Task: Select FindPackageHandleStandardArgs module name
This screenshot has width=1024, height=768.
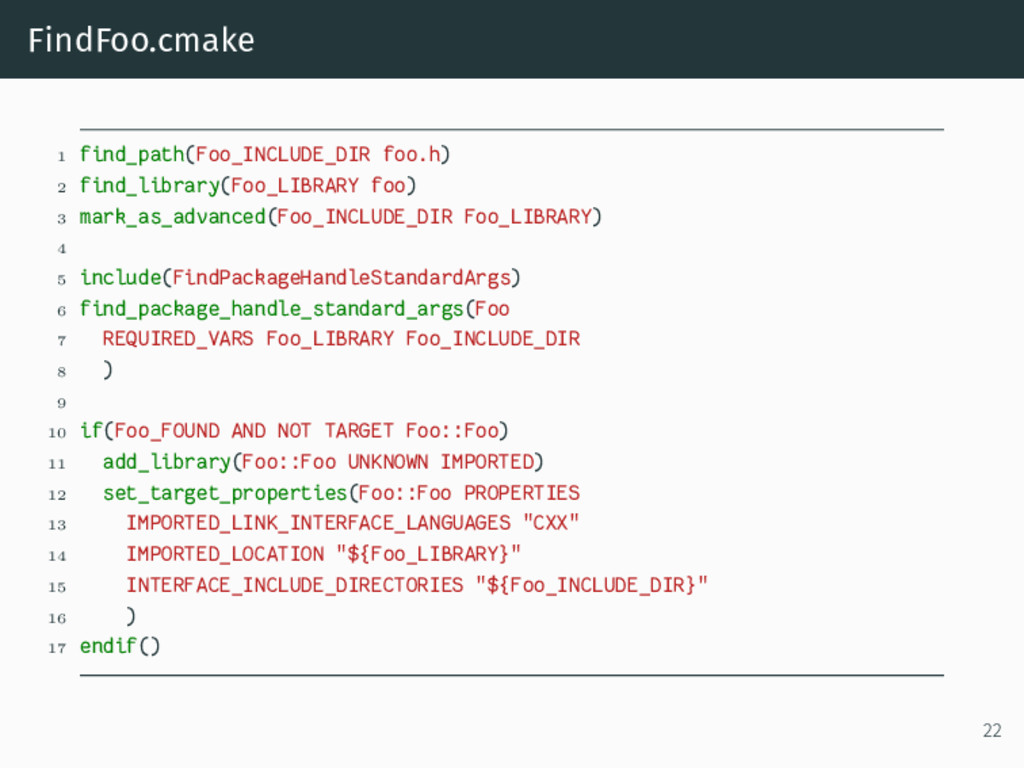Action: click(x=341, y=278)
